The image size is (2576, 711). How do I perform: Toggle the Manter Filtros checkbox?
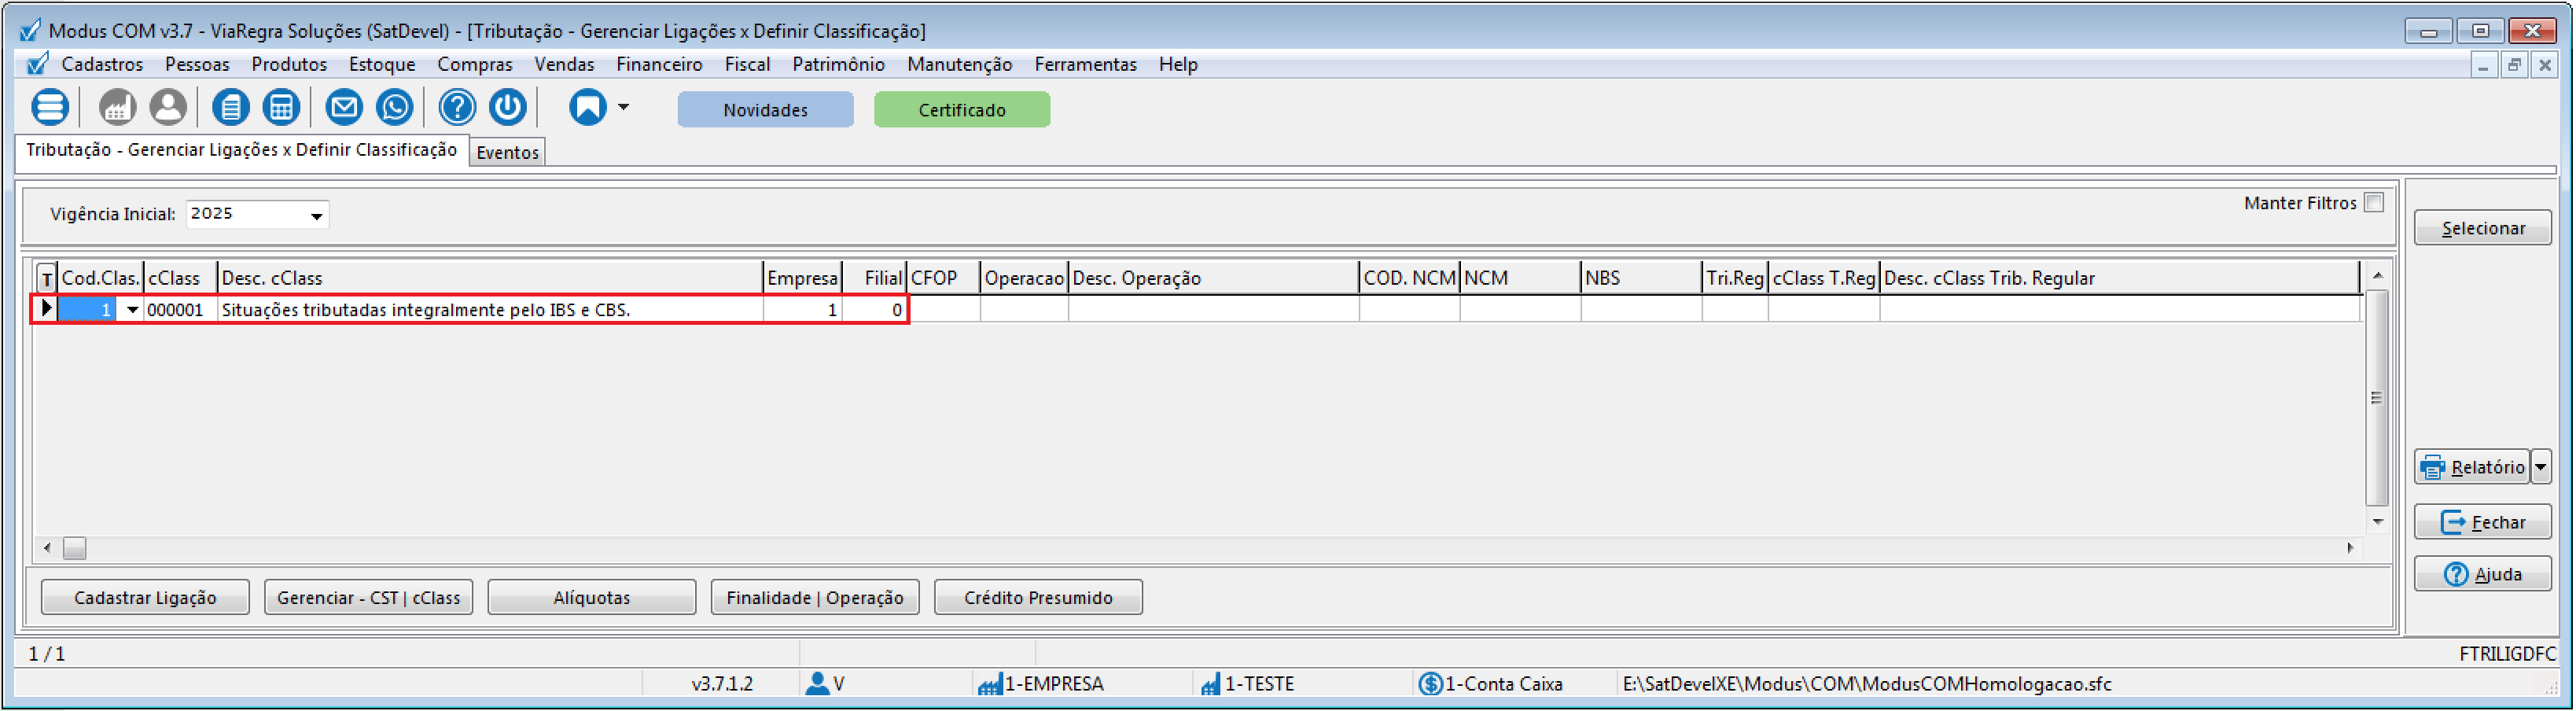click(2374, 203)
